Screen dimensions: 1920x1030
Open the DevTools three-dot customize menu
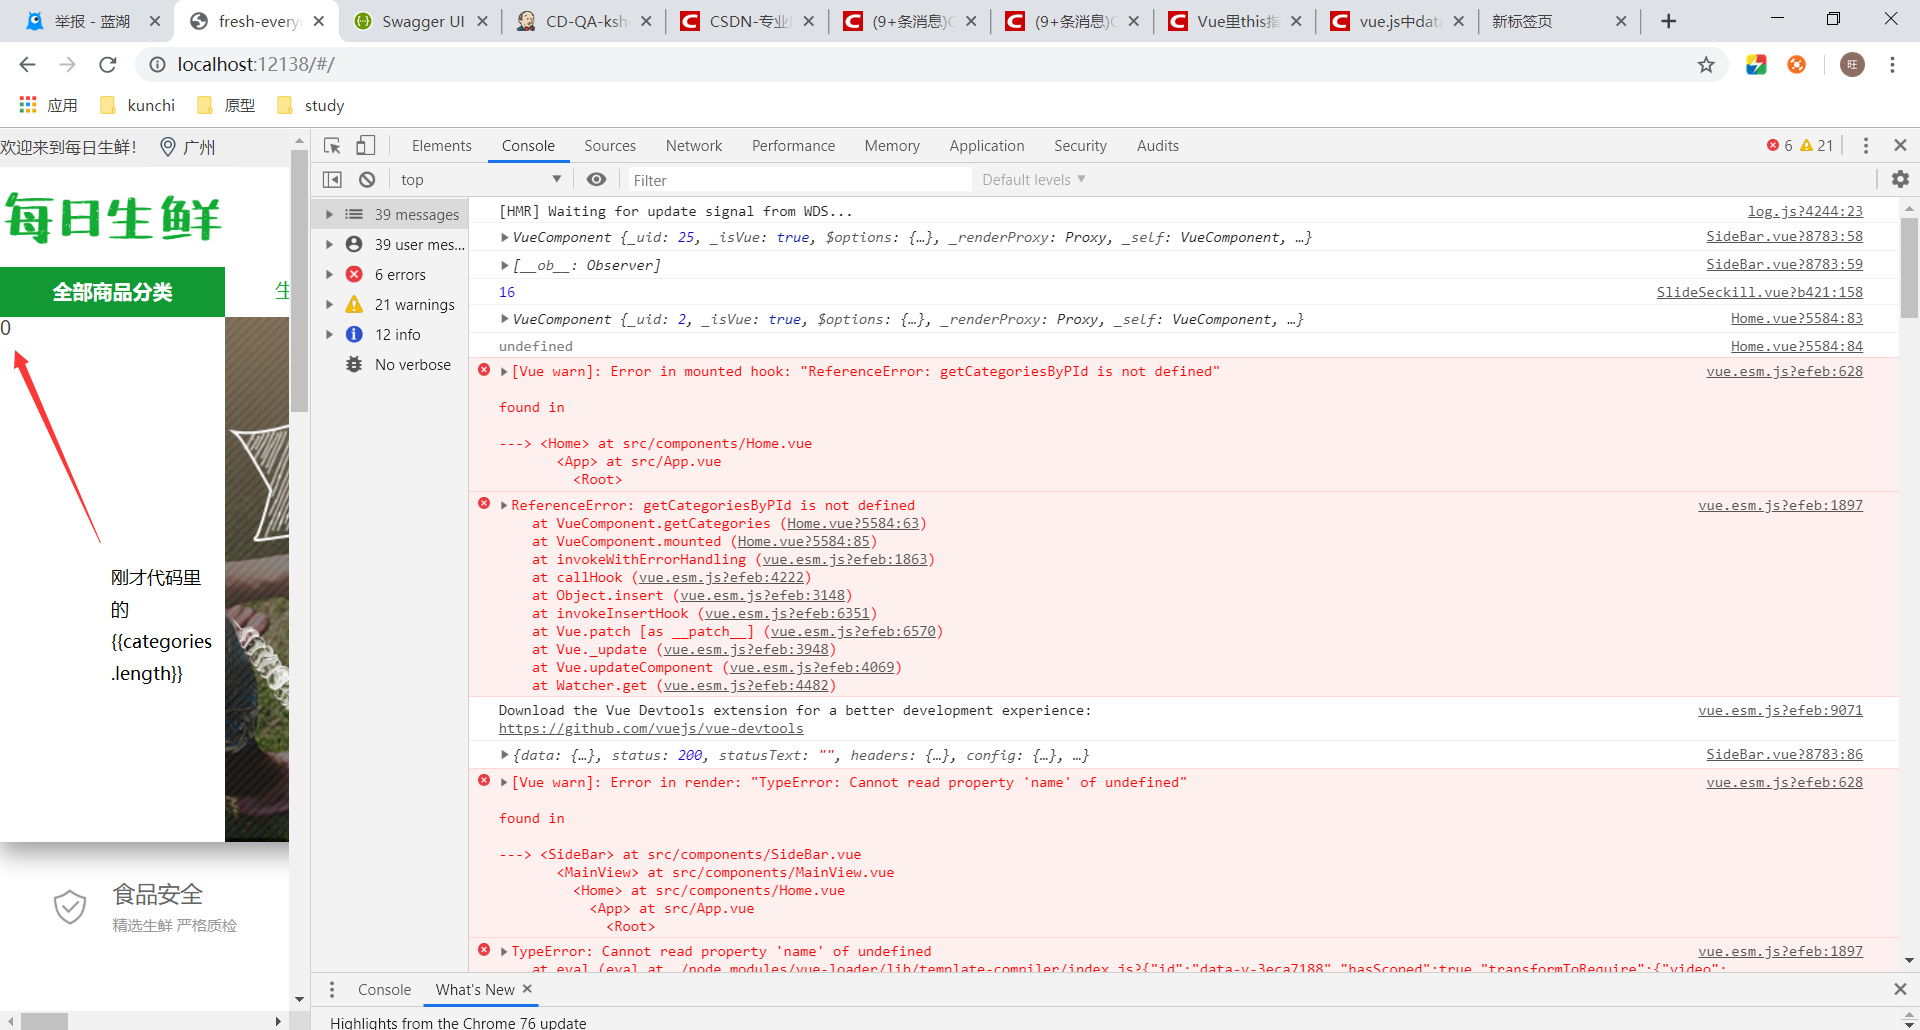(1866, 146)
